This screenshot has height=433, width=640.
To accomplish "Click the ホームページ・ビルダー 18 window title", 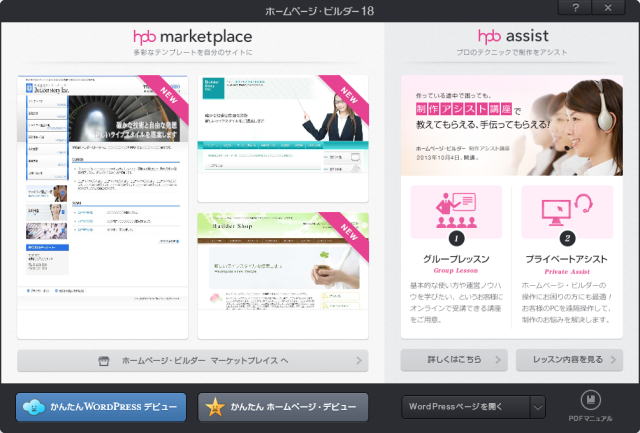I will (x=319, y=11).
